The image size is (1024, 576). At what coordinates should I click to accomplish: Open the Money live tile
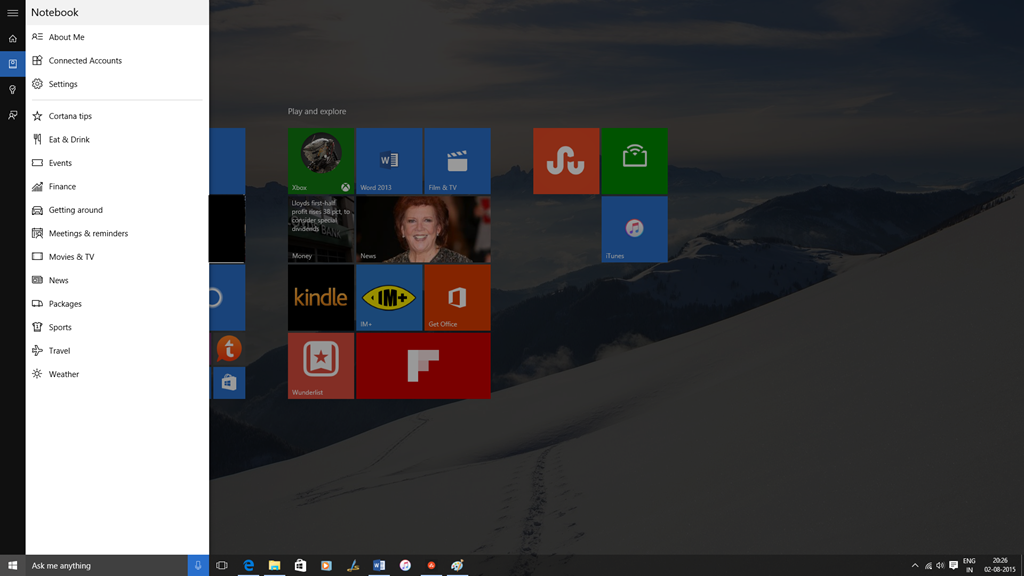point(321,229)
